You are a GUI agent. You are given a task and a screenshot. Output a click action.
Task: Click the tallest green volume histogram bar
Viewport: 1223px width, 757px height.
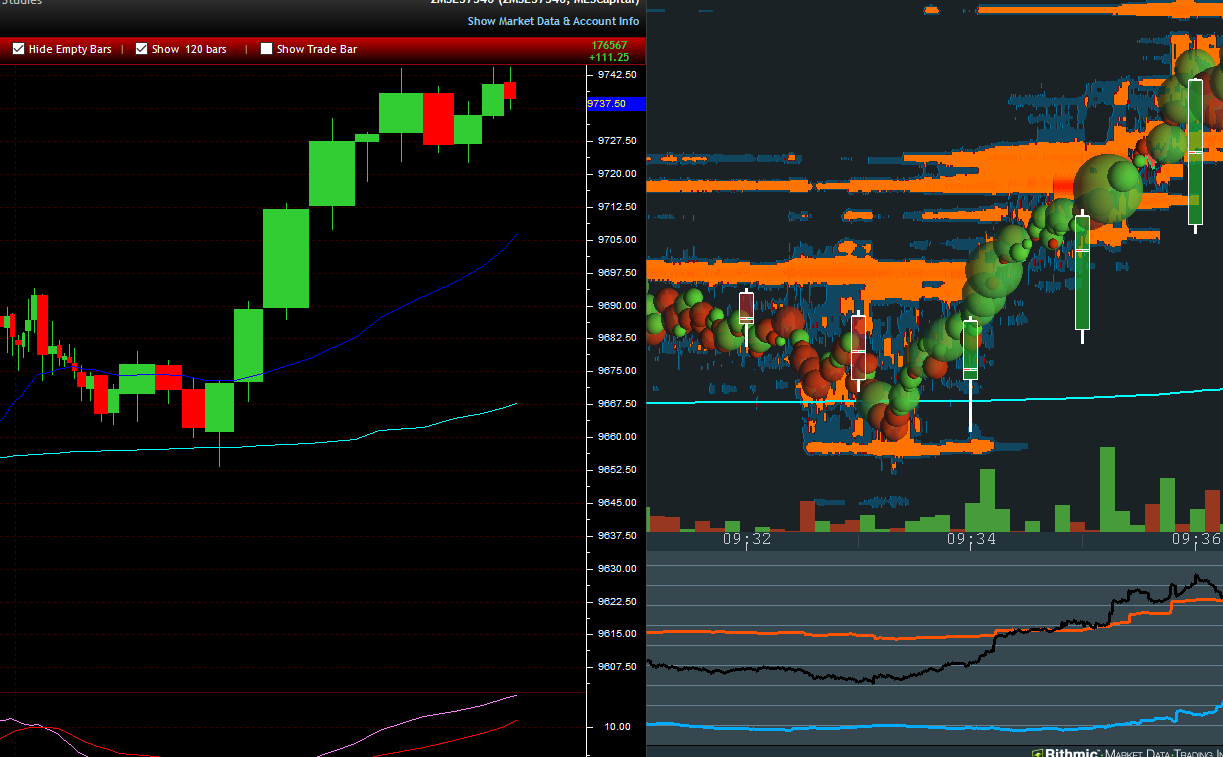(x=1106, y=488)
